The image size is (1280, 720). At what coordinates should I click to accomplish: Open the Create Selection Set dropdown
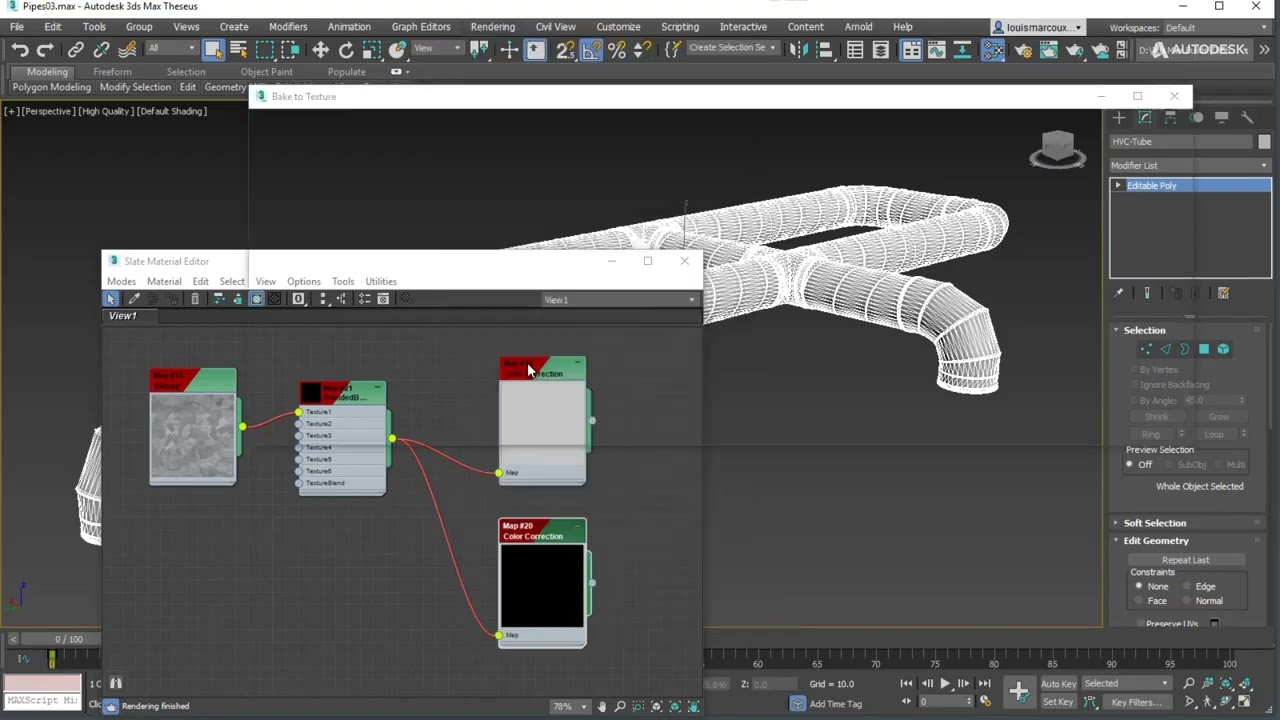point(732,48)
